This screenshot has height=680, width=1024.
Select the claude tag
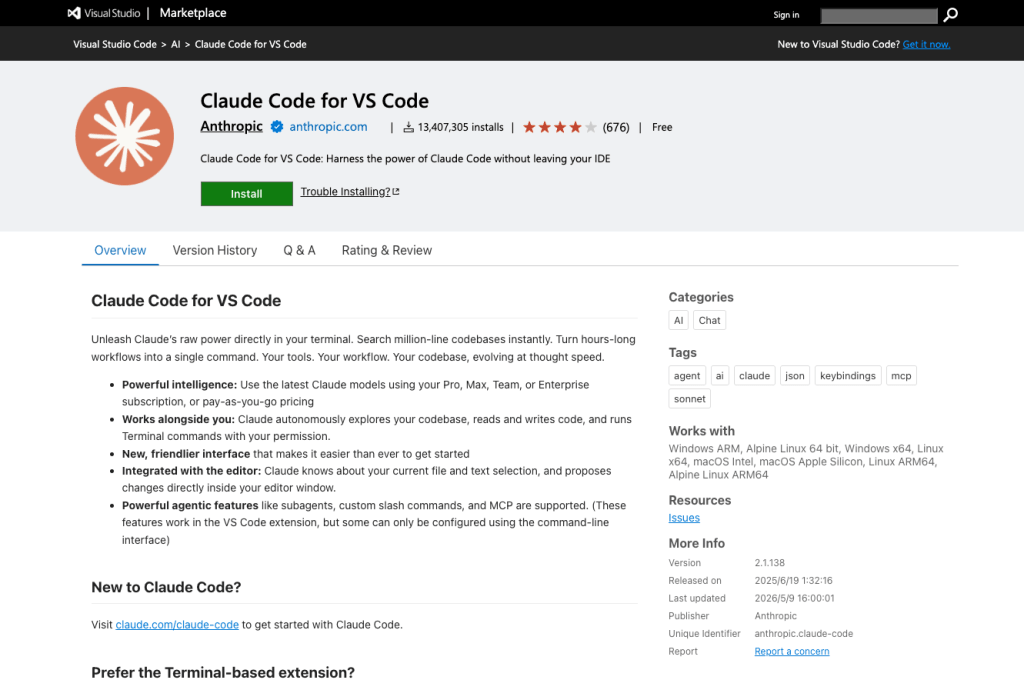coord(754,376)
